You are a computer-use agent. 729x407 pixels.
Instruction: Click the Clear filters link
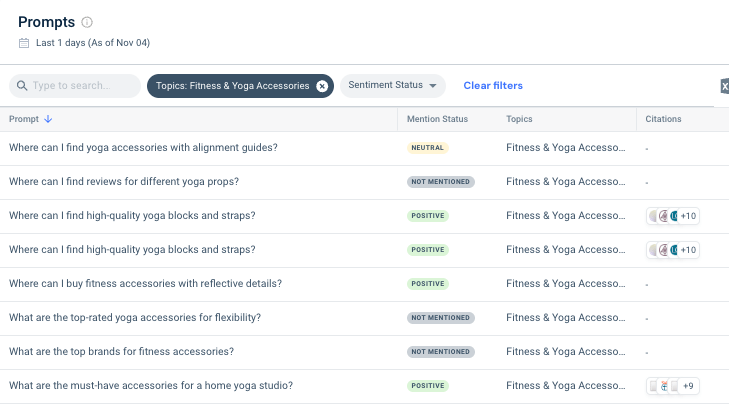point(493,86)
